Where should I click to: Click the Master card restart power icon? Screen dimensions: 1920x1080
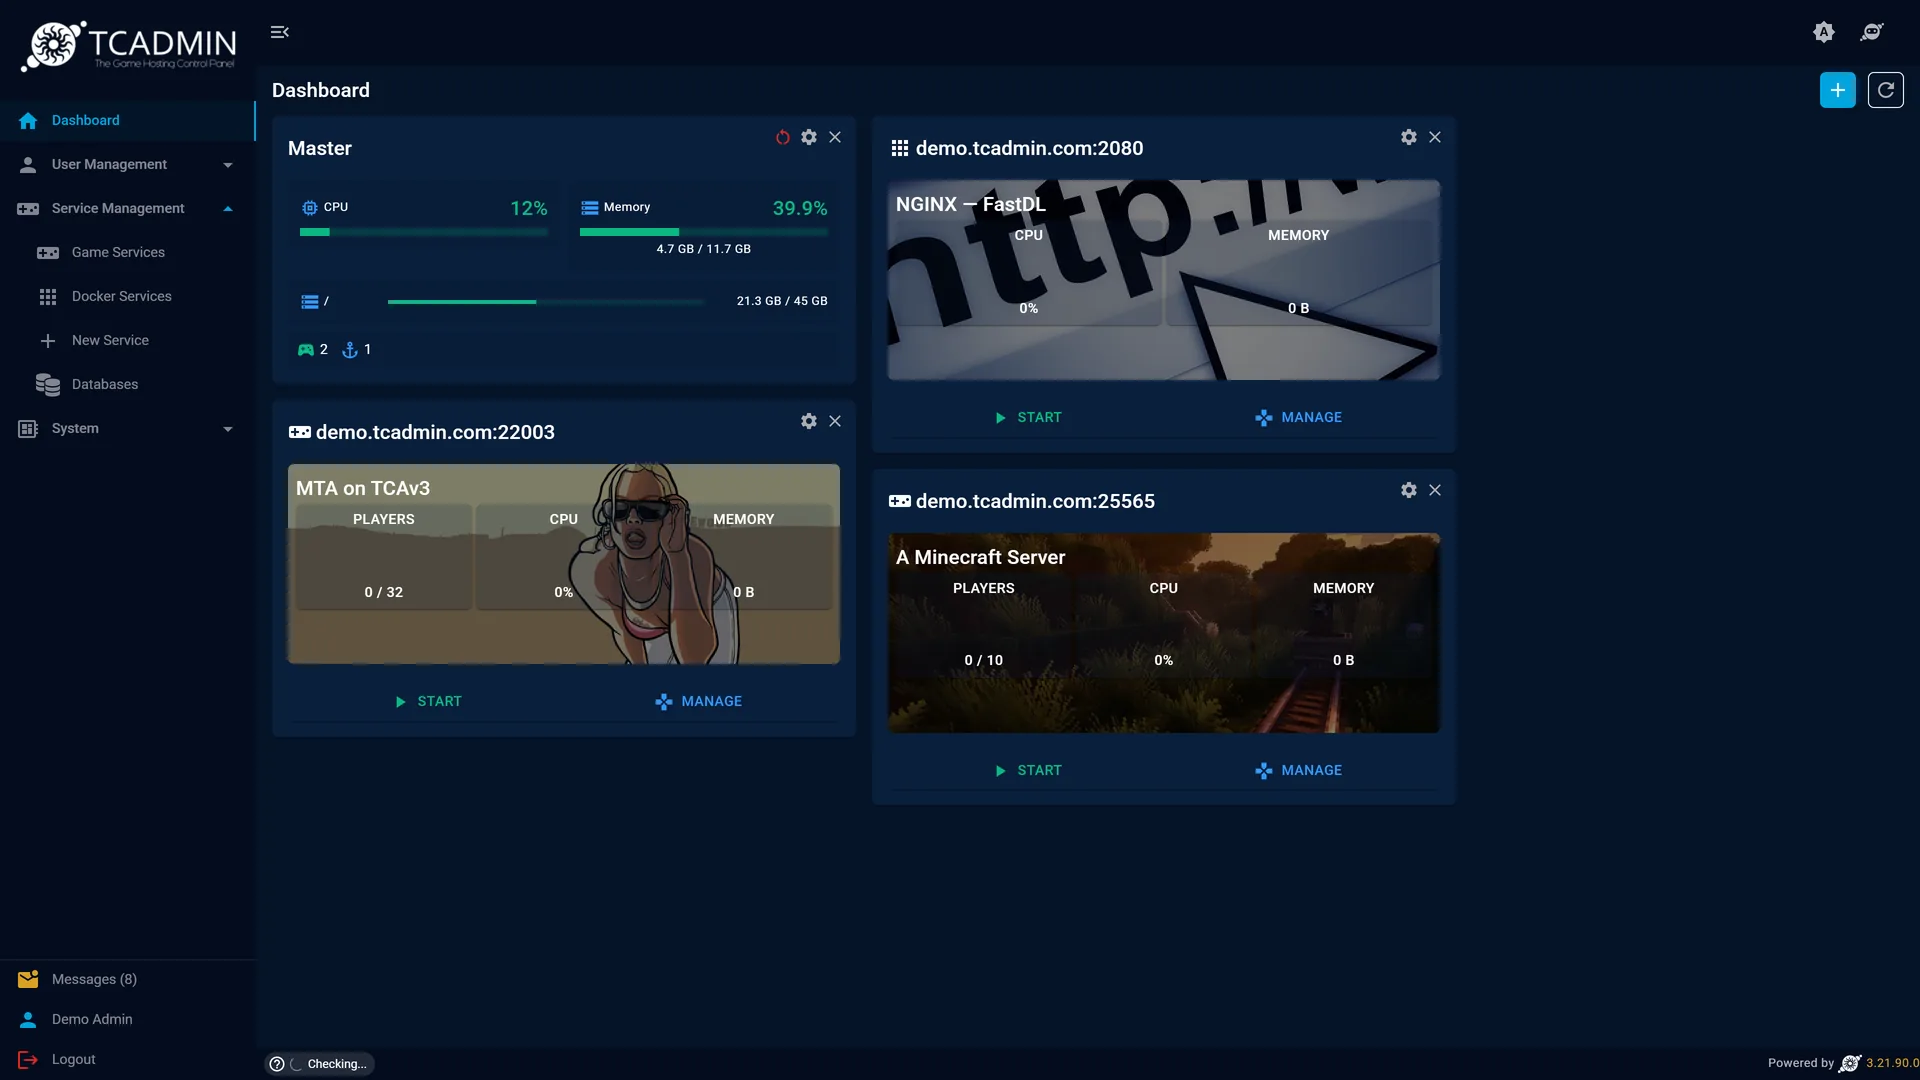[783, 137]
